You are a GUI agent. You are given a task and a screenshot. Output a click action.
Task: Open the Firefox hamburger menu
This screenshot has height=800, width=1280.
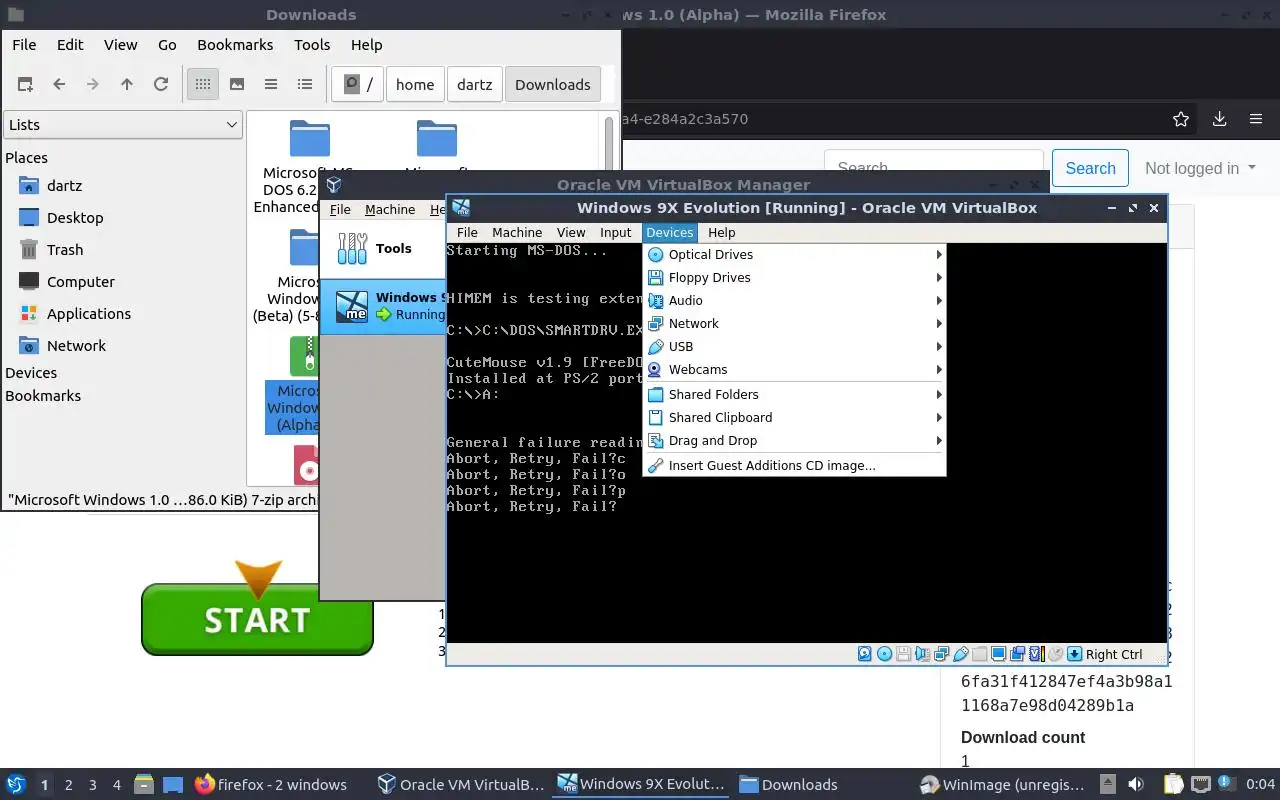pyautogui.click(x=1256, y=119)
